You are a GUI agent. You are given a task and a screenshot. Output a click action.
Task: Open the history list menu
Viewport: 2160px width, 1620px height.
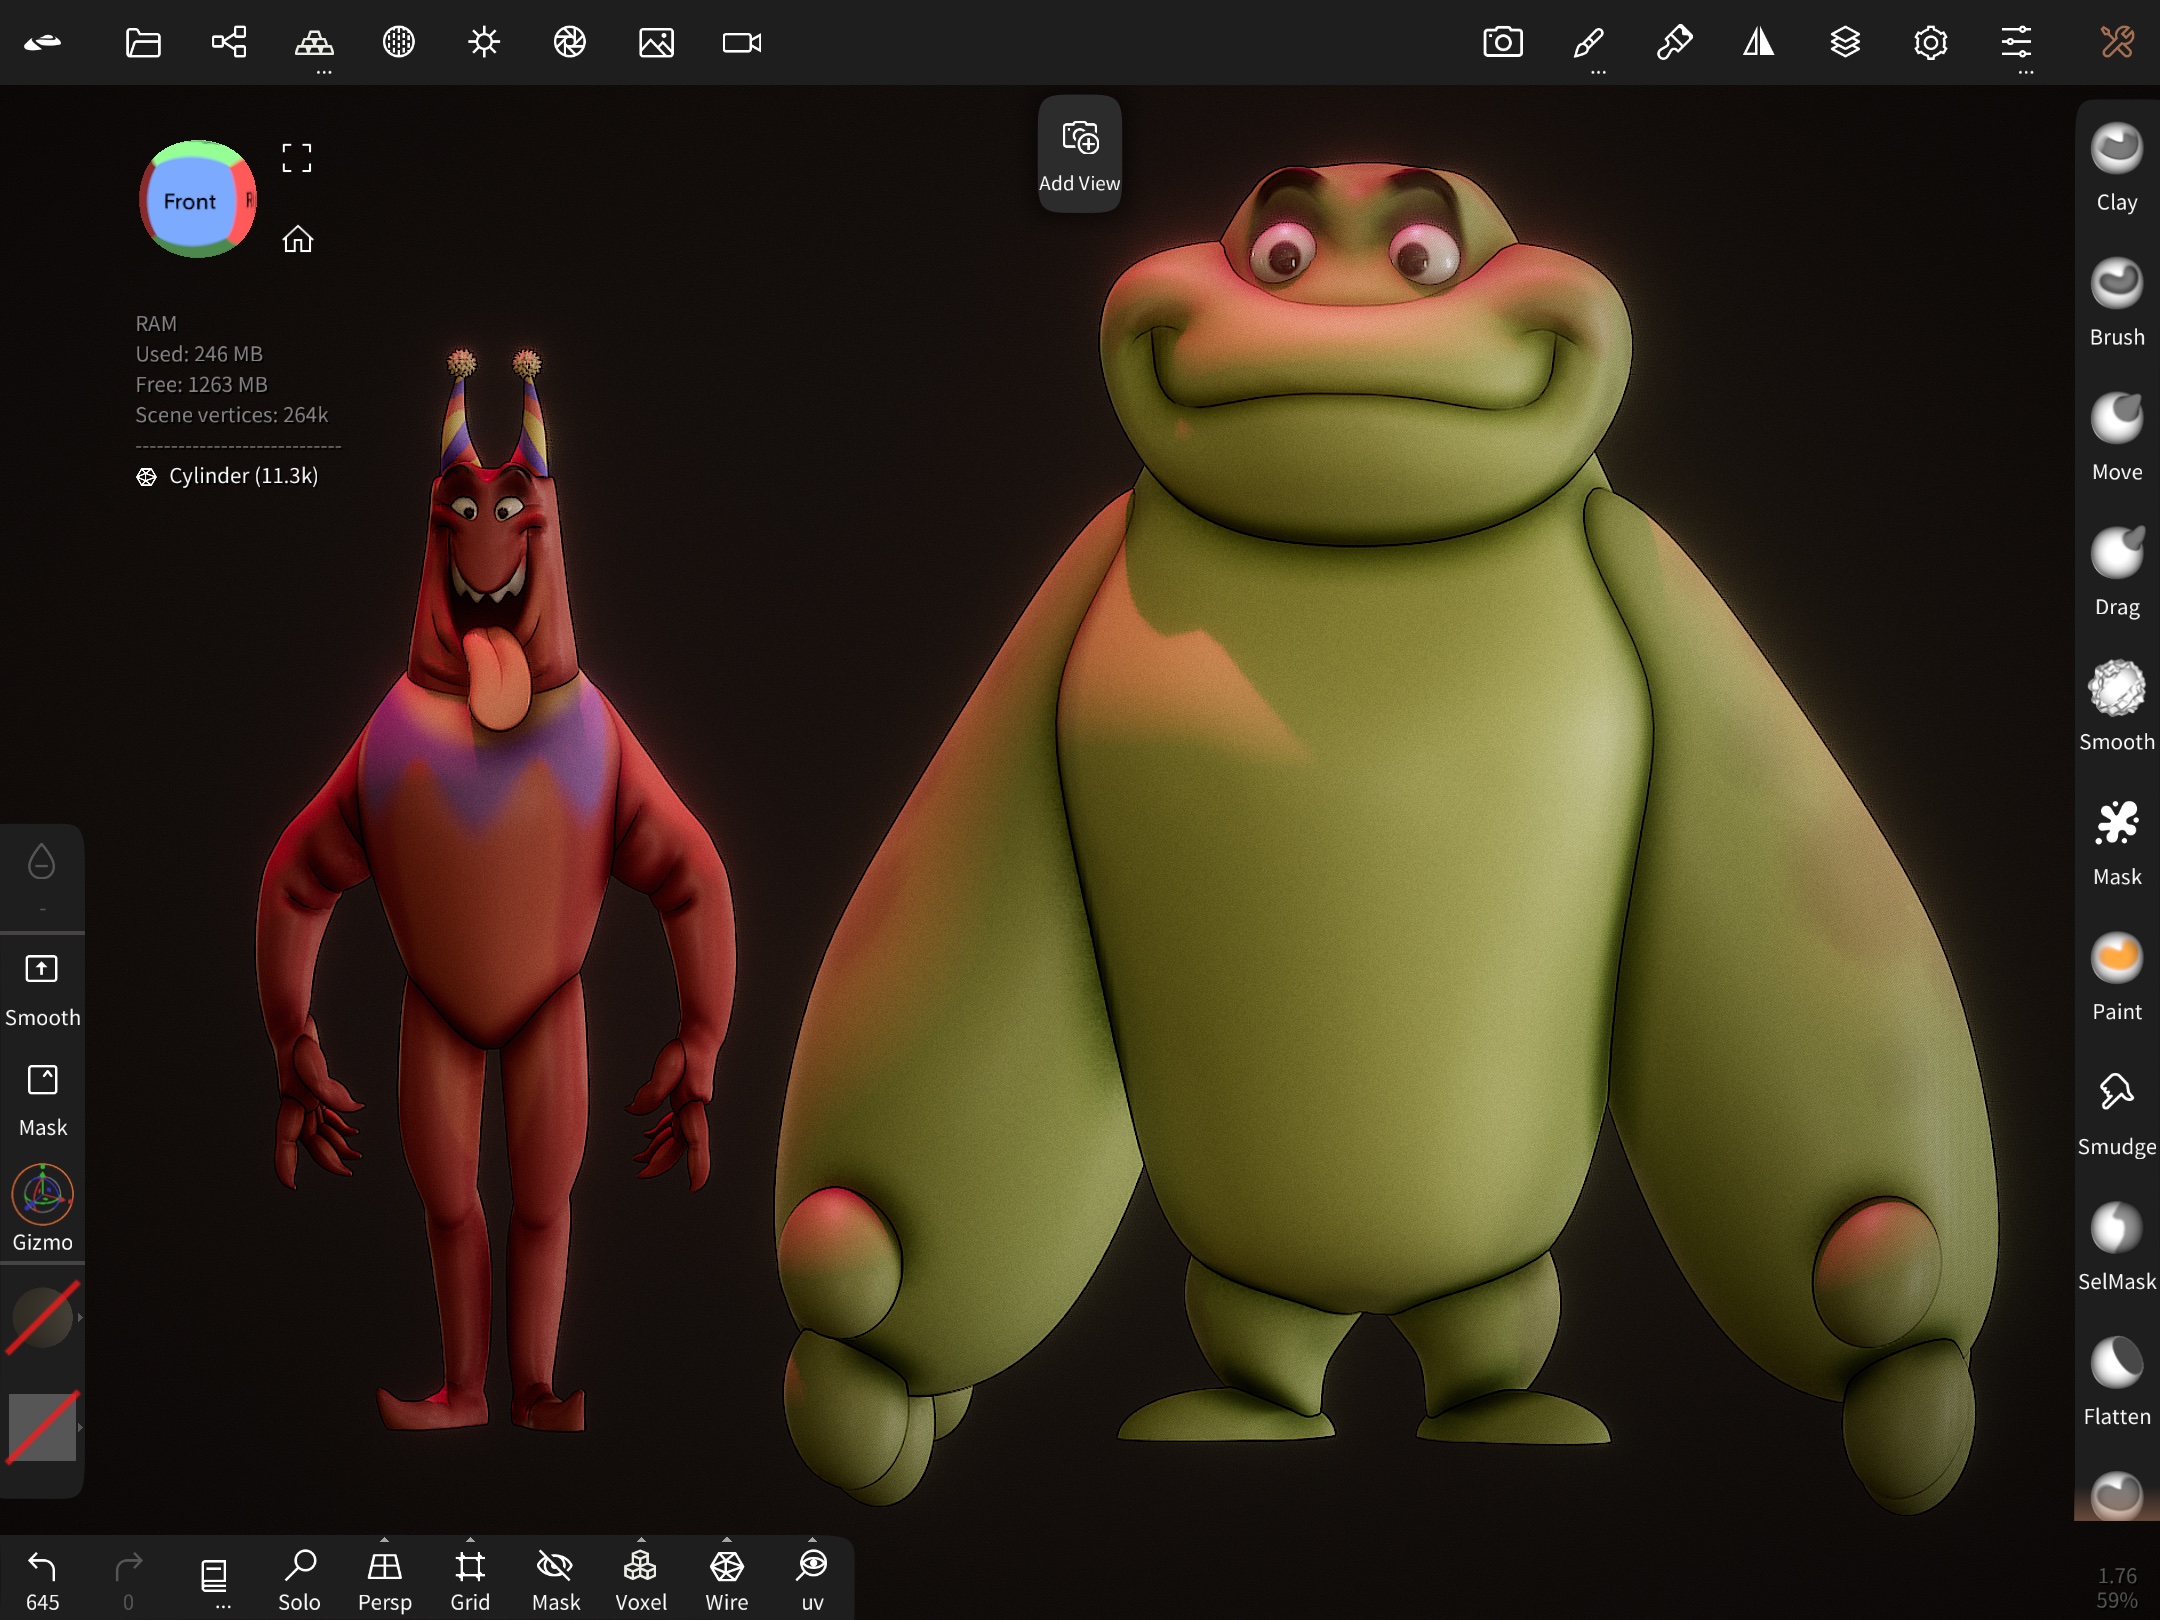[214, 1580]
